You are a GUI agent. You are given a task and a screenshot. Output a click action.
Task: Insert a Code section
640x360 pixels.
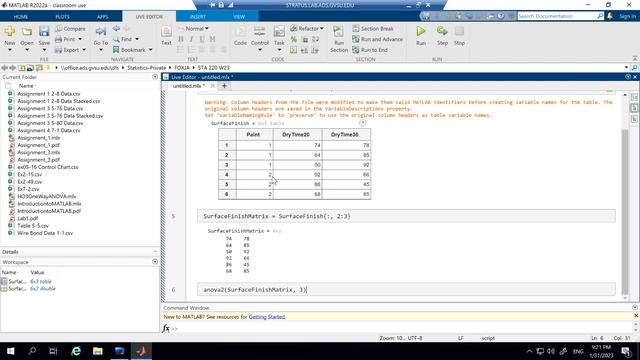(x=240, y=32)
